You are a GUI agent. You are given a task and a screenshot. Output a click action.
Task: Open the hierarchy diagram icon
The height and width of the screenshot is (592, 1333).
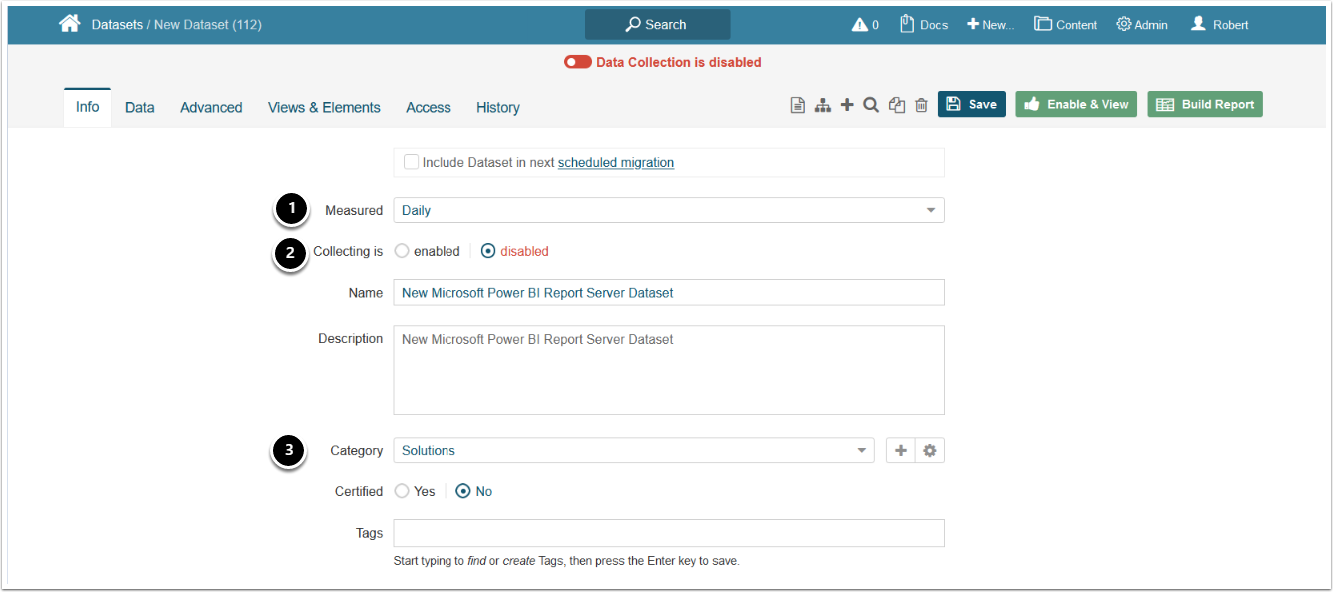[822, 105]
